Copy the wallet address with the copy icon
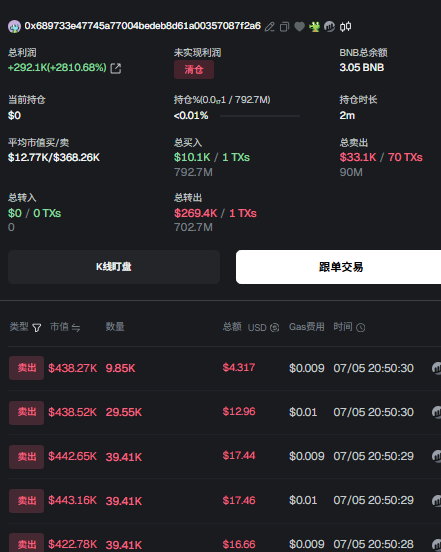441x552 pixels. click(x=284, y=27)
